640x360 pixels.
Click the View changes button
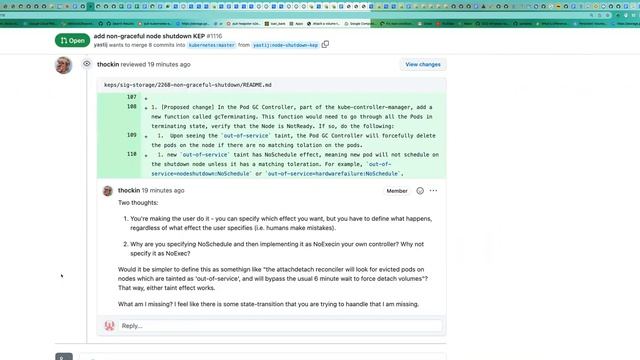click(423, 64)
